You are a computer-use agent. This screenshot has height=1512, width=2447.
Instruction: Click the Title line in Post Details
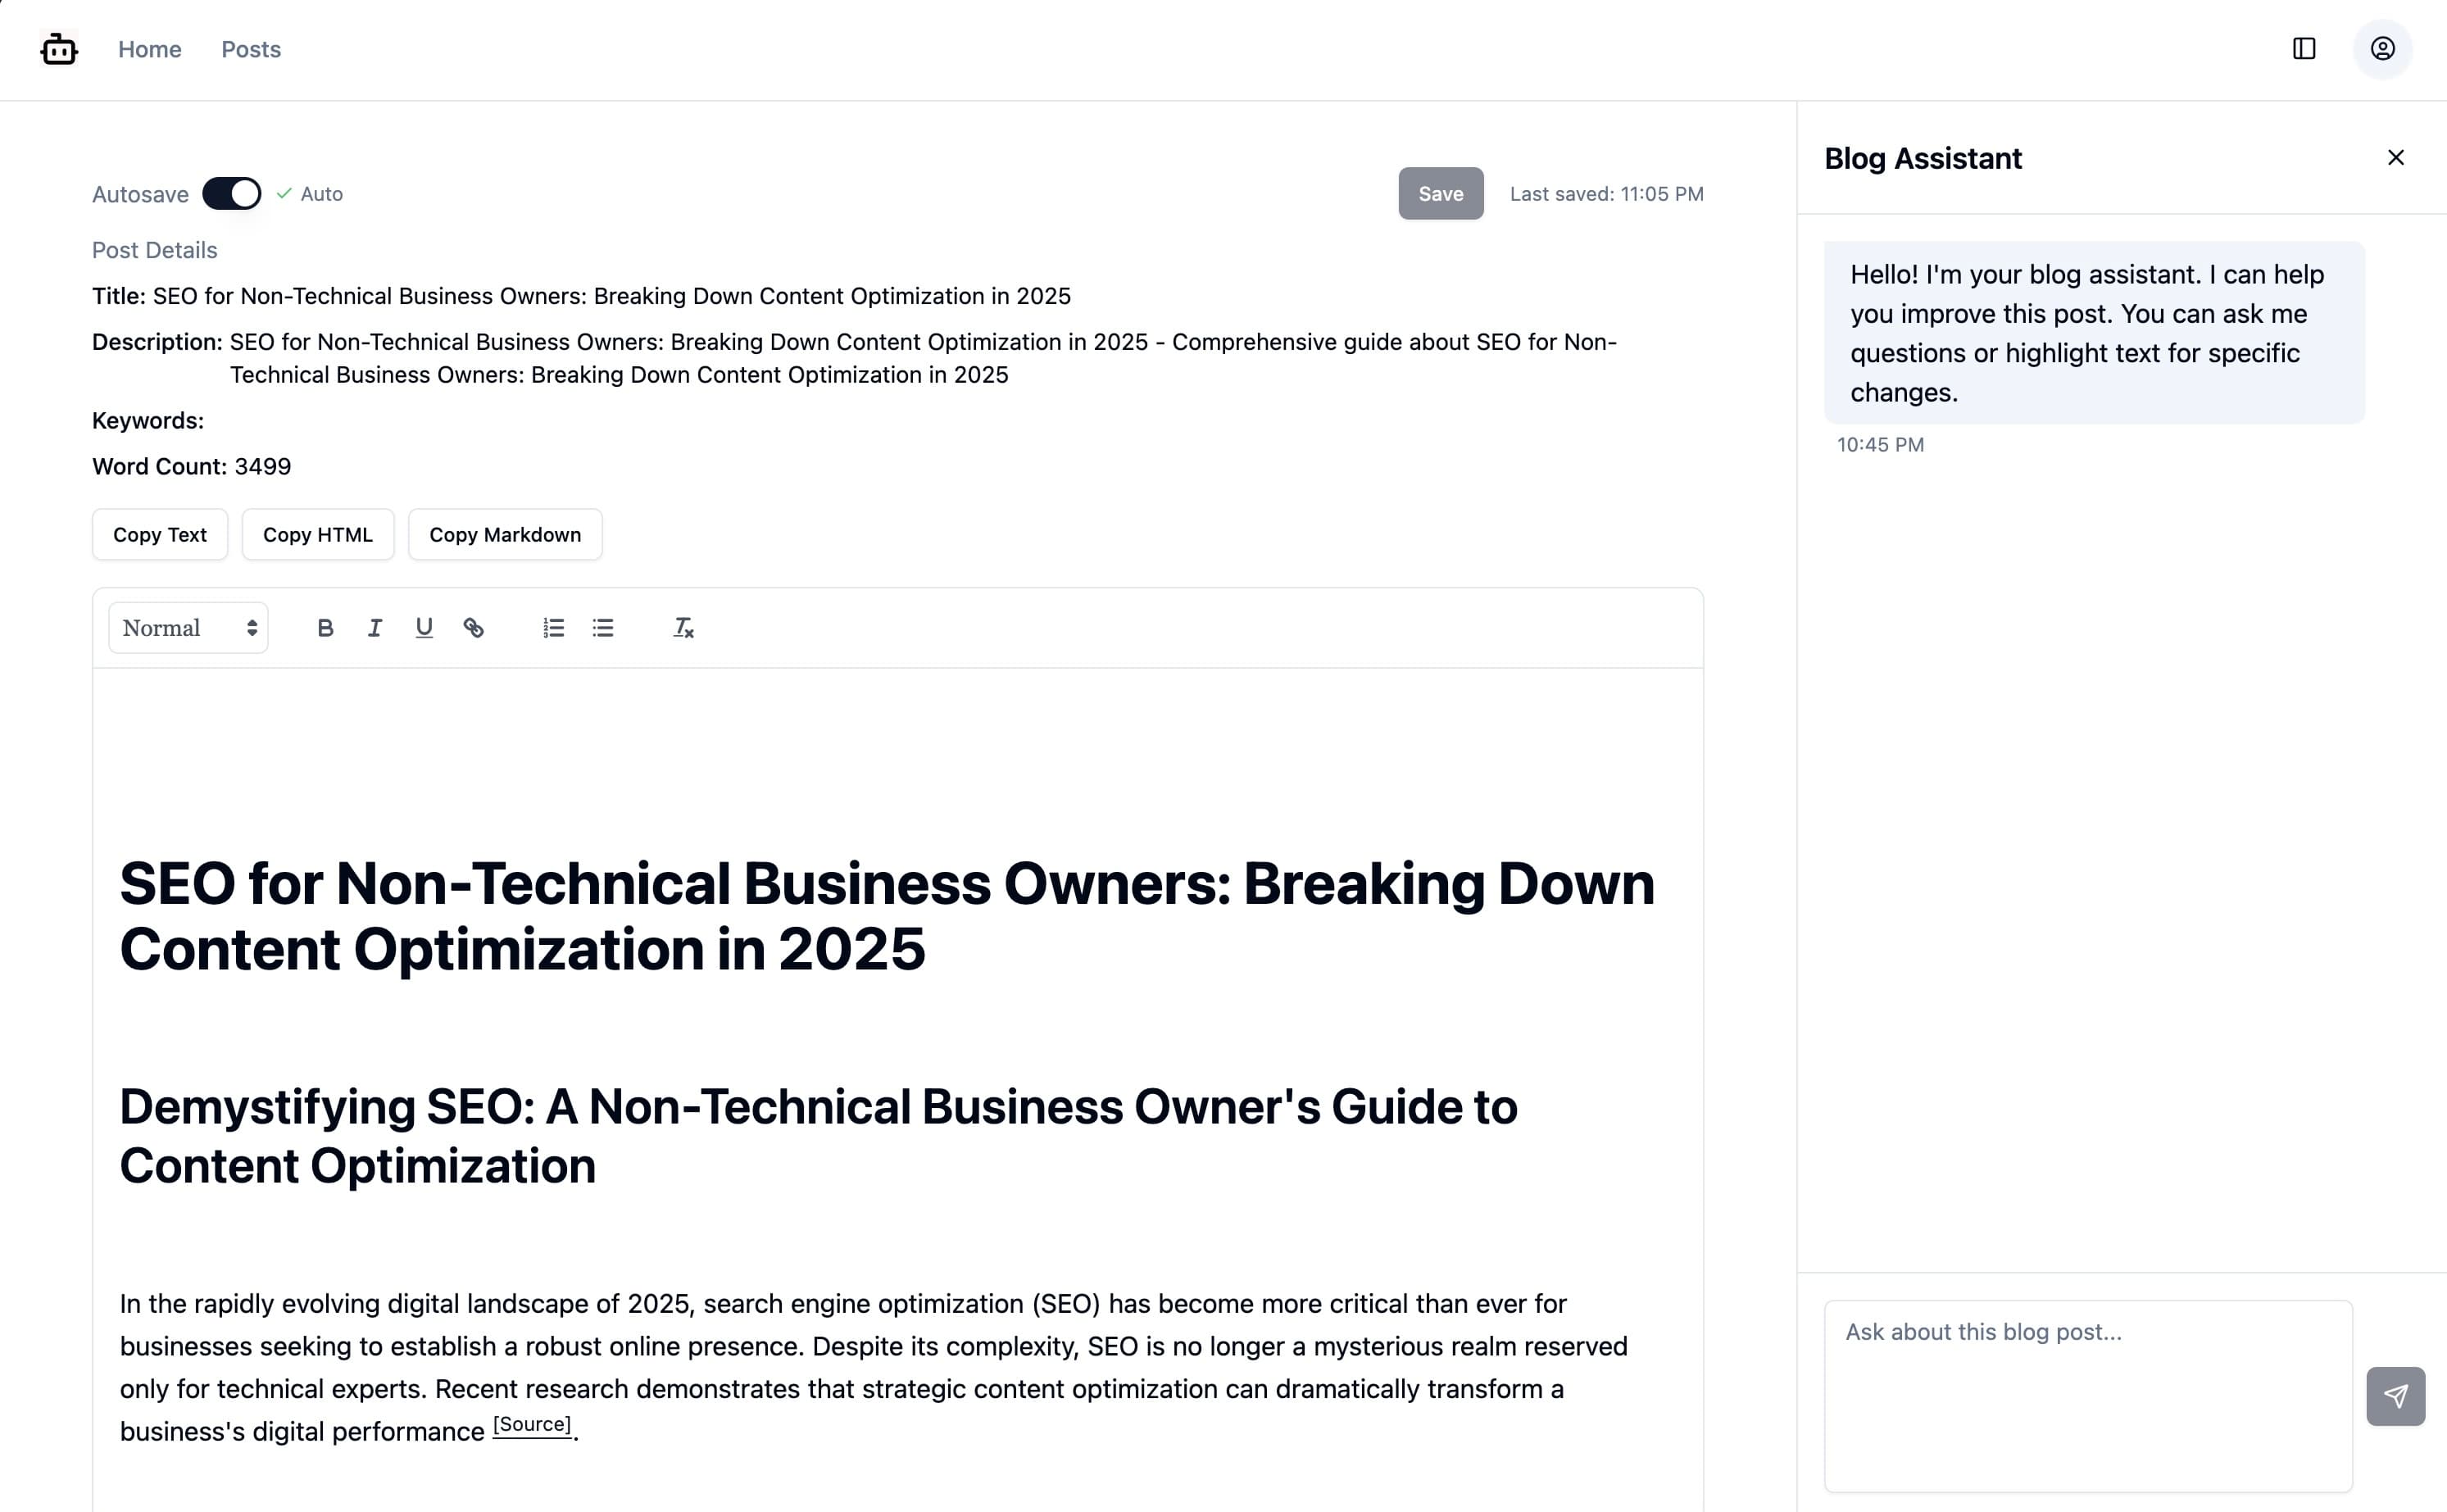click(581, 296)
